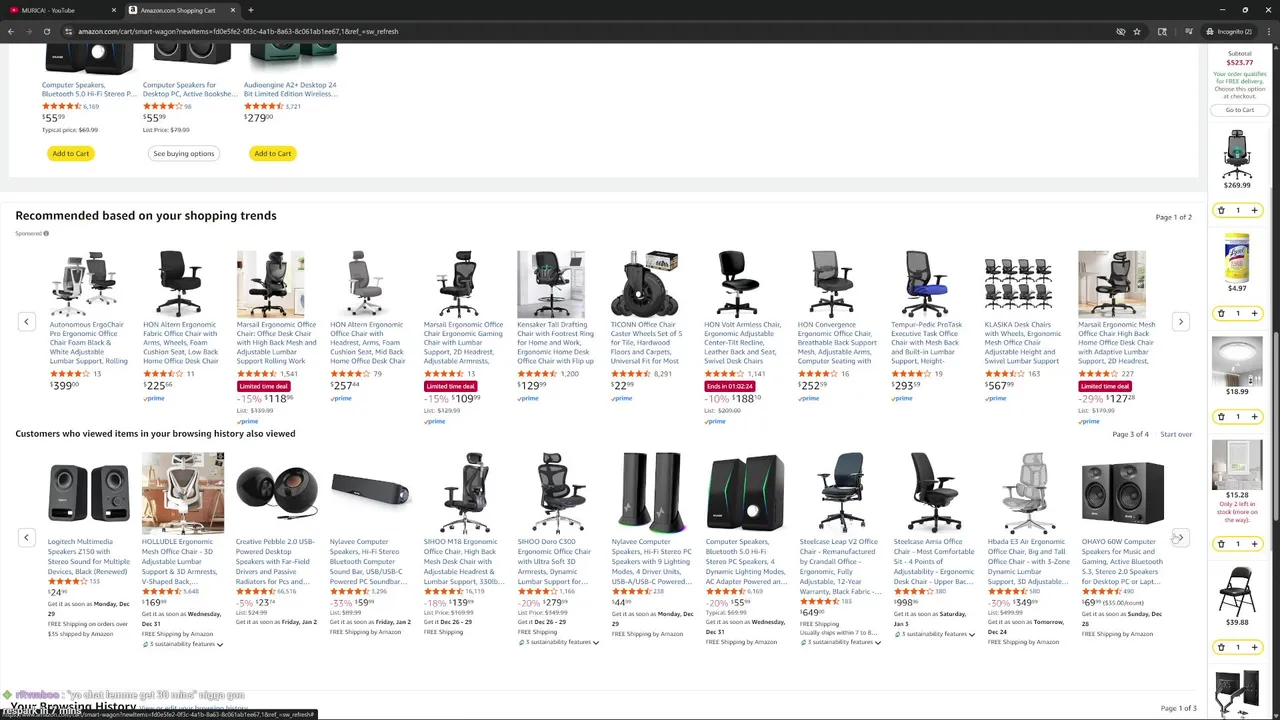Increase quantity of the $269.99 chair
Viewport: 1280px width, 720px height.
click(x=1254, y=210)
